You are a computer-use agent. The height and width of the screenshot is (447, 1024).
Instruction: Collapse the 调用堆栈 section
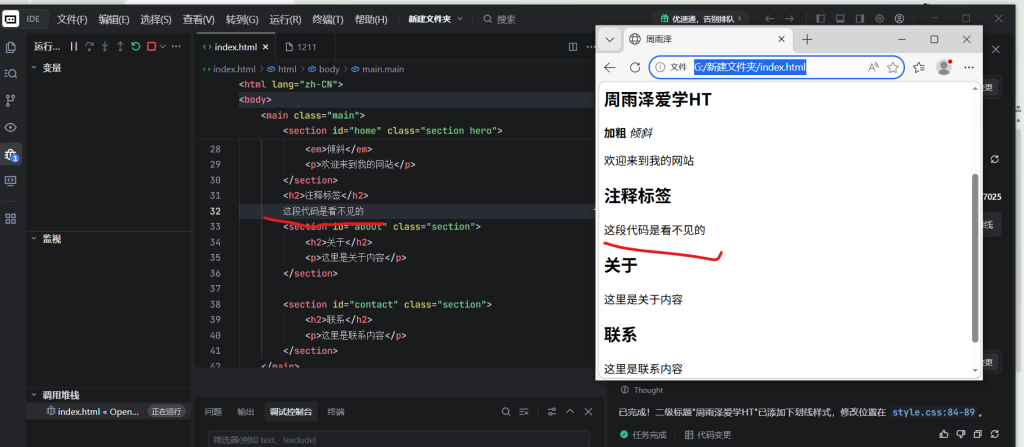tap(34, 395)
